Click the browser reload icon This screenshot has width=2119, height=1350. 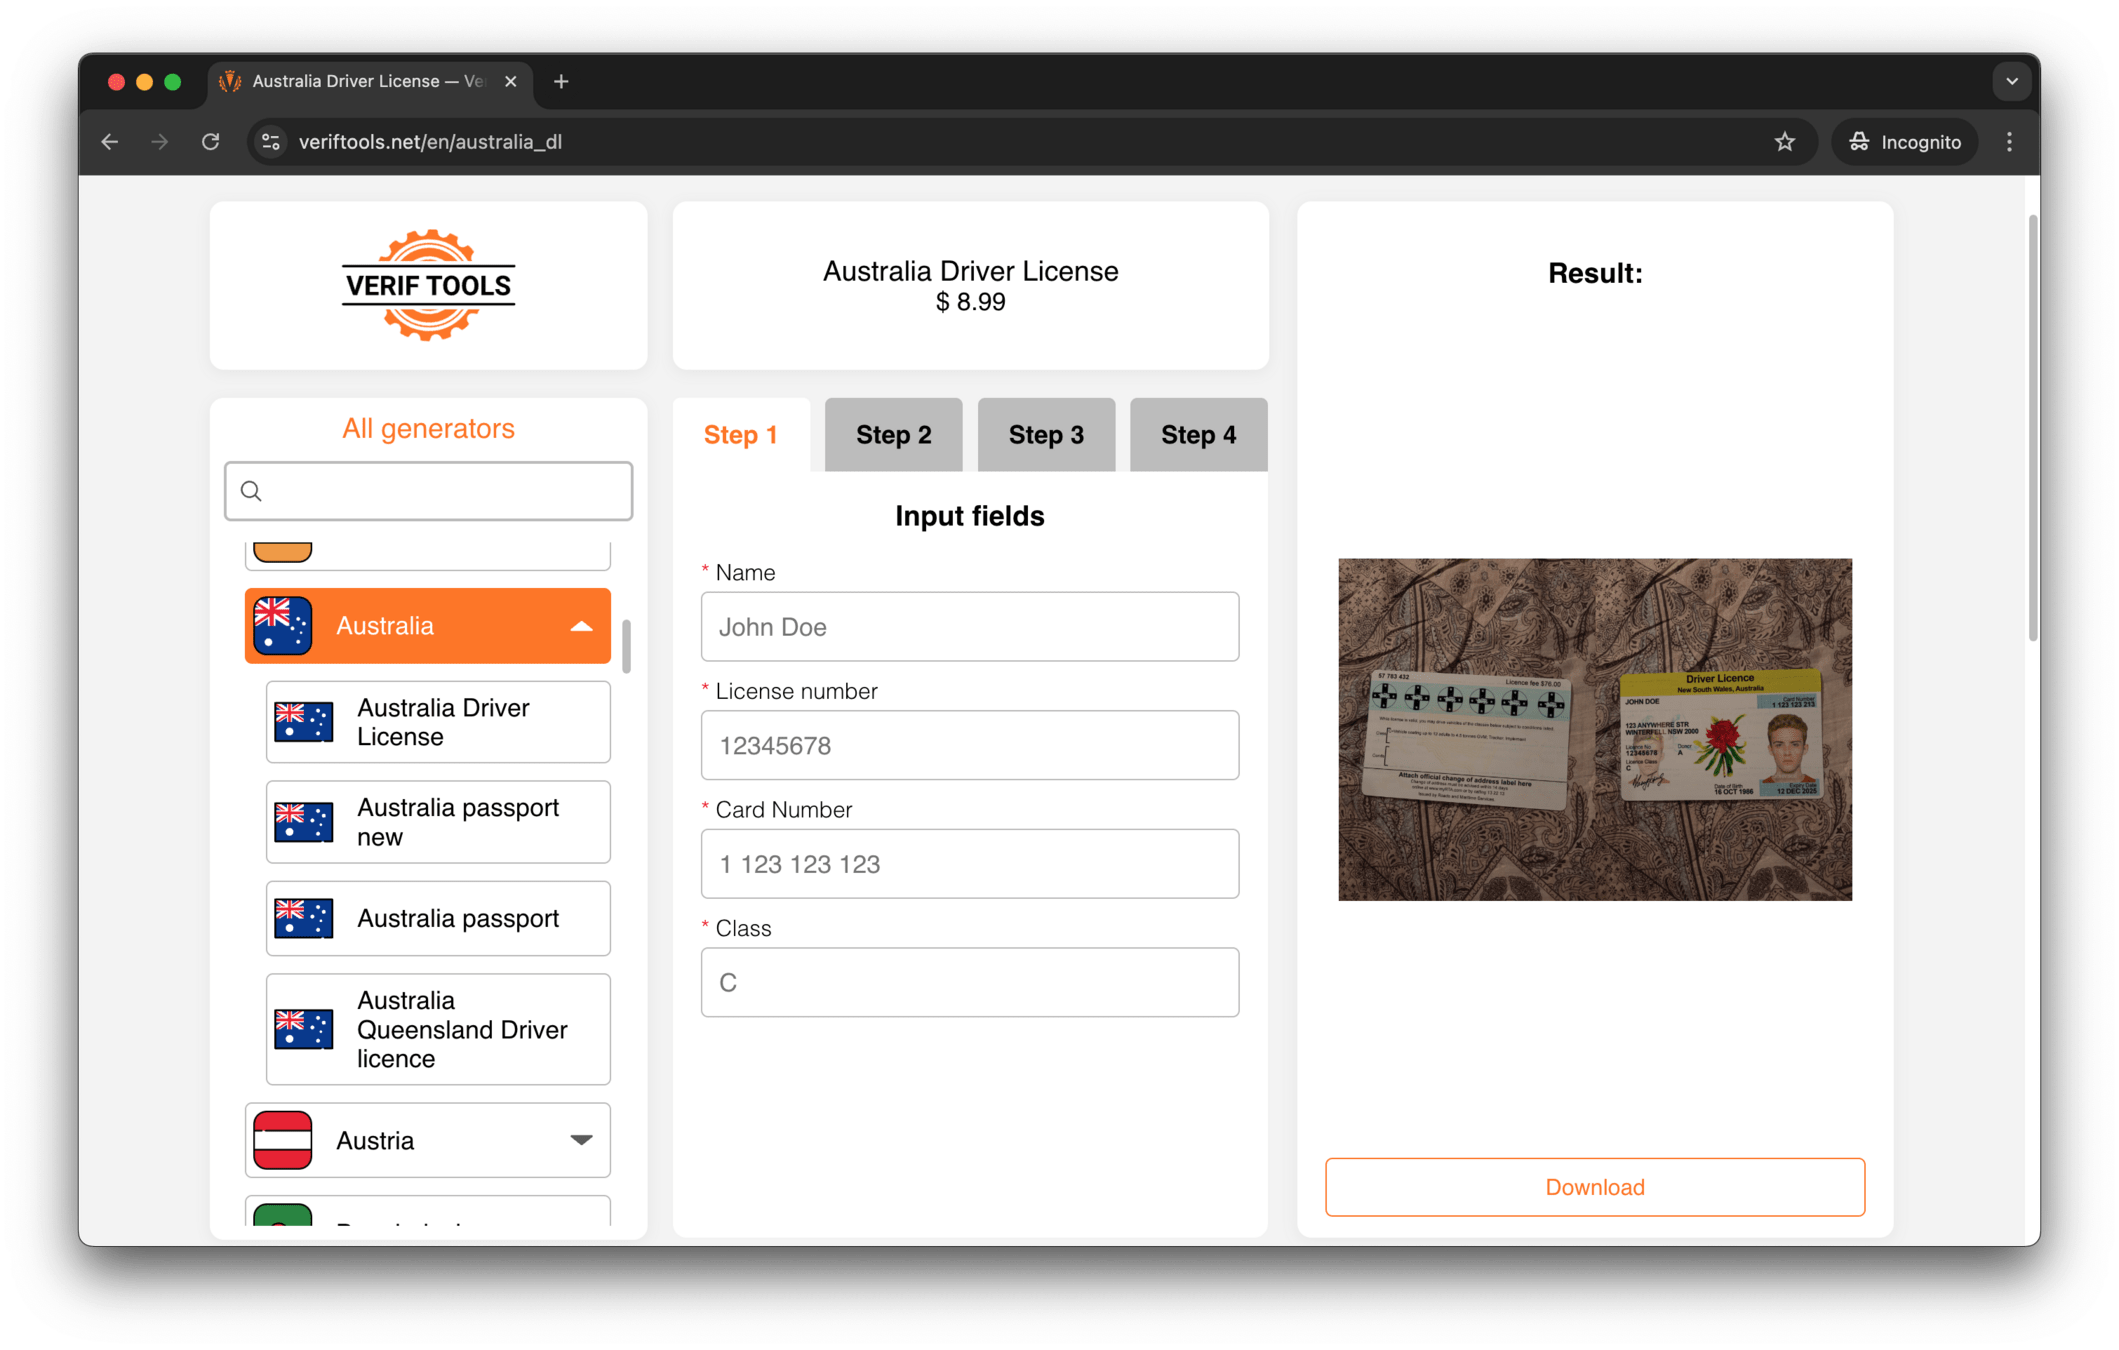tap(211, 142)
